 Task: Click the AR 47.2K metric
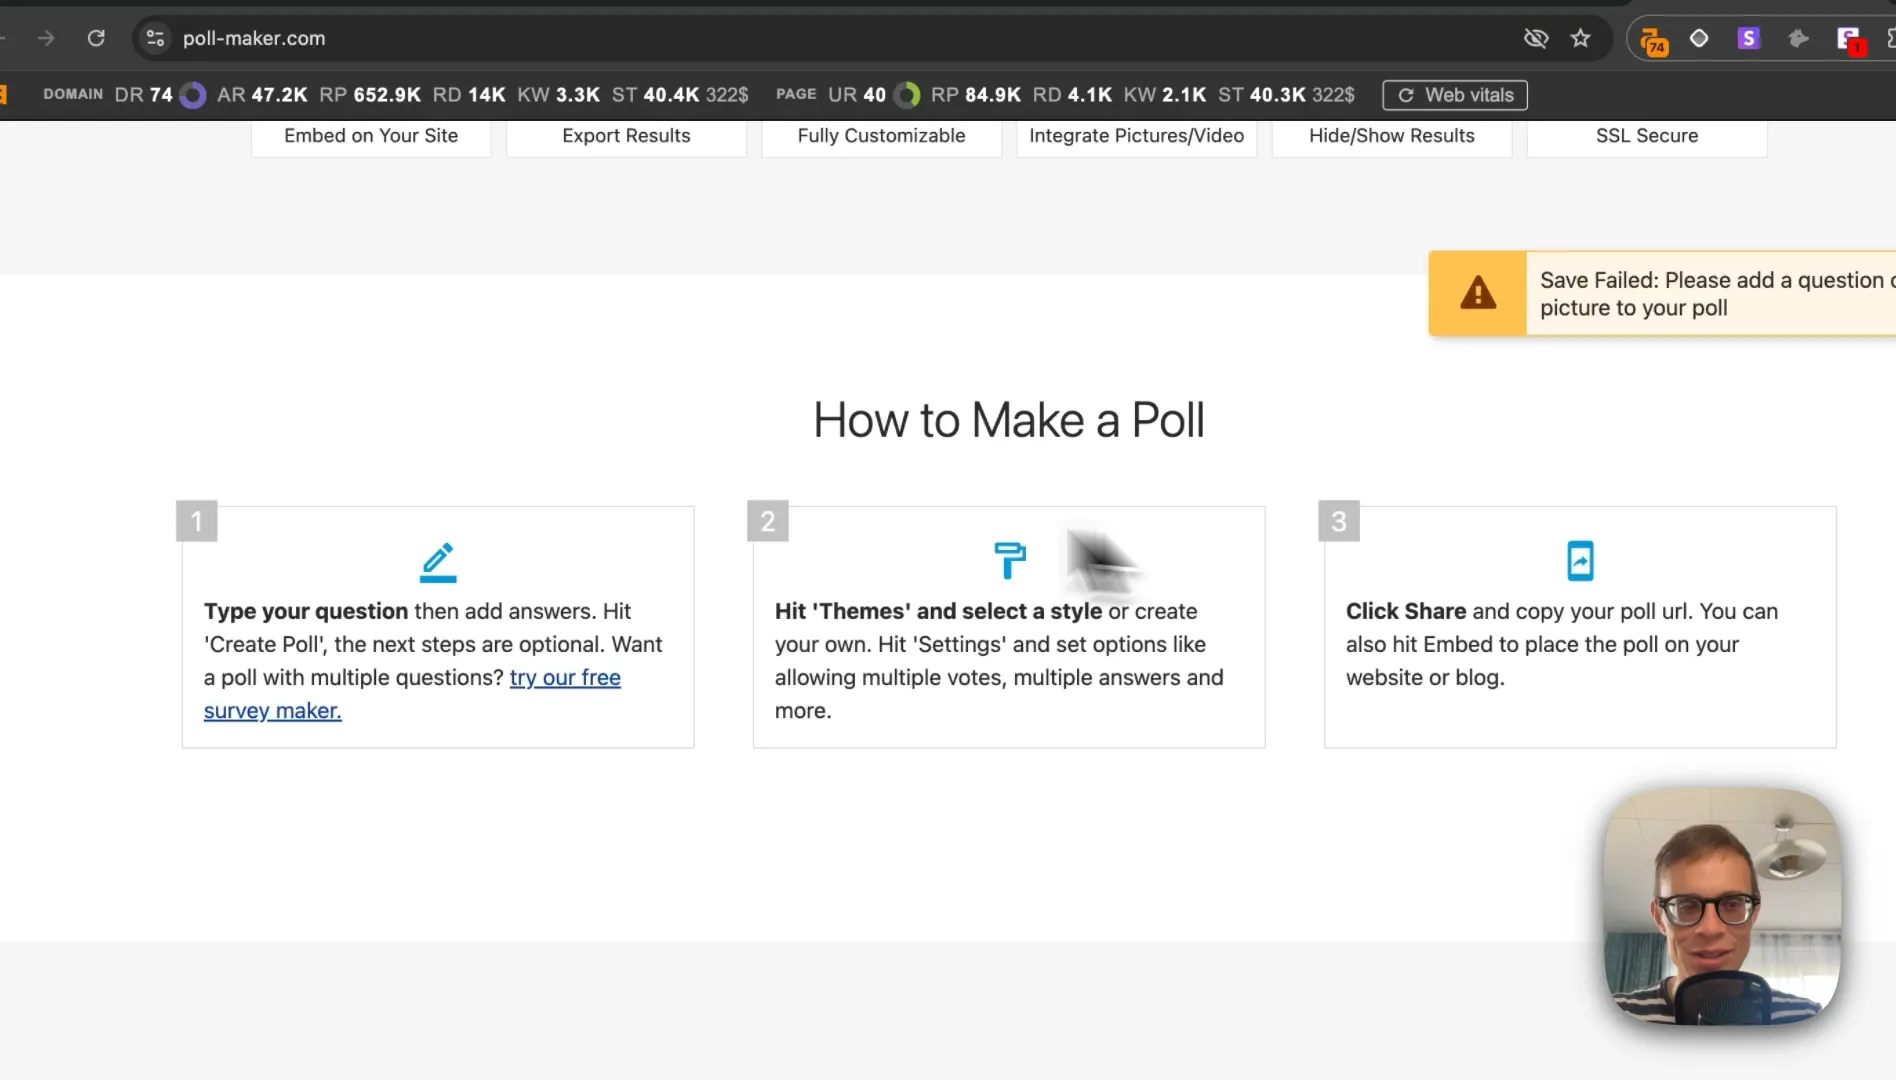(262, 95)
